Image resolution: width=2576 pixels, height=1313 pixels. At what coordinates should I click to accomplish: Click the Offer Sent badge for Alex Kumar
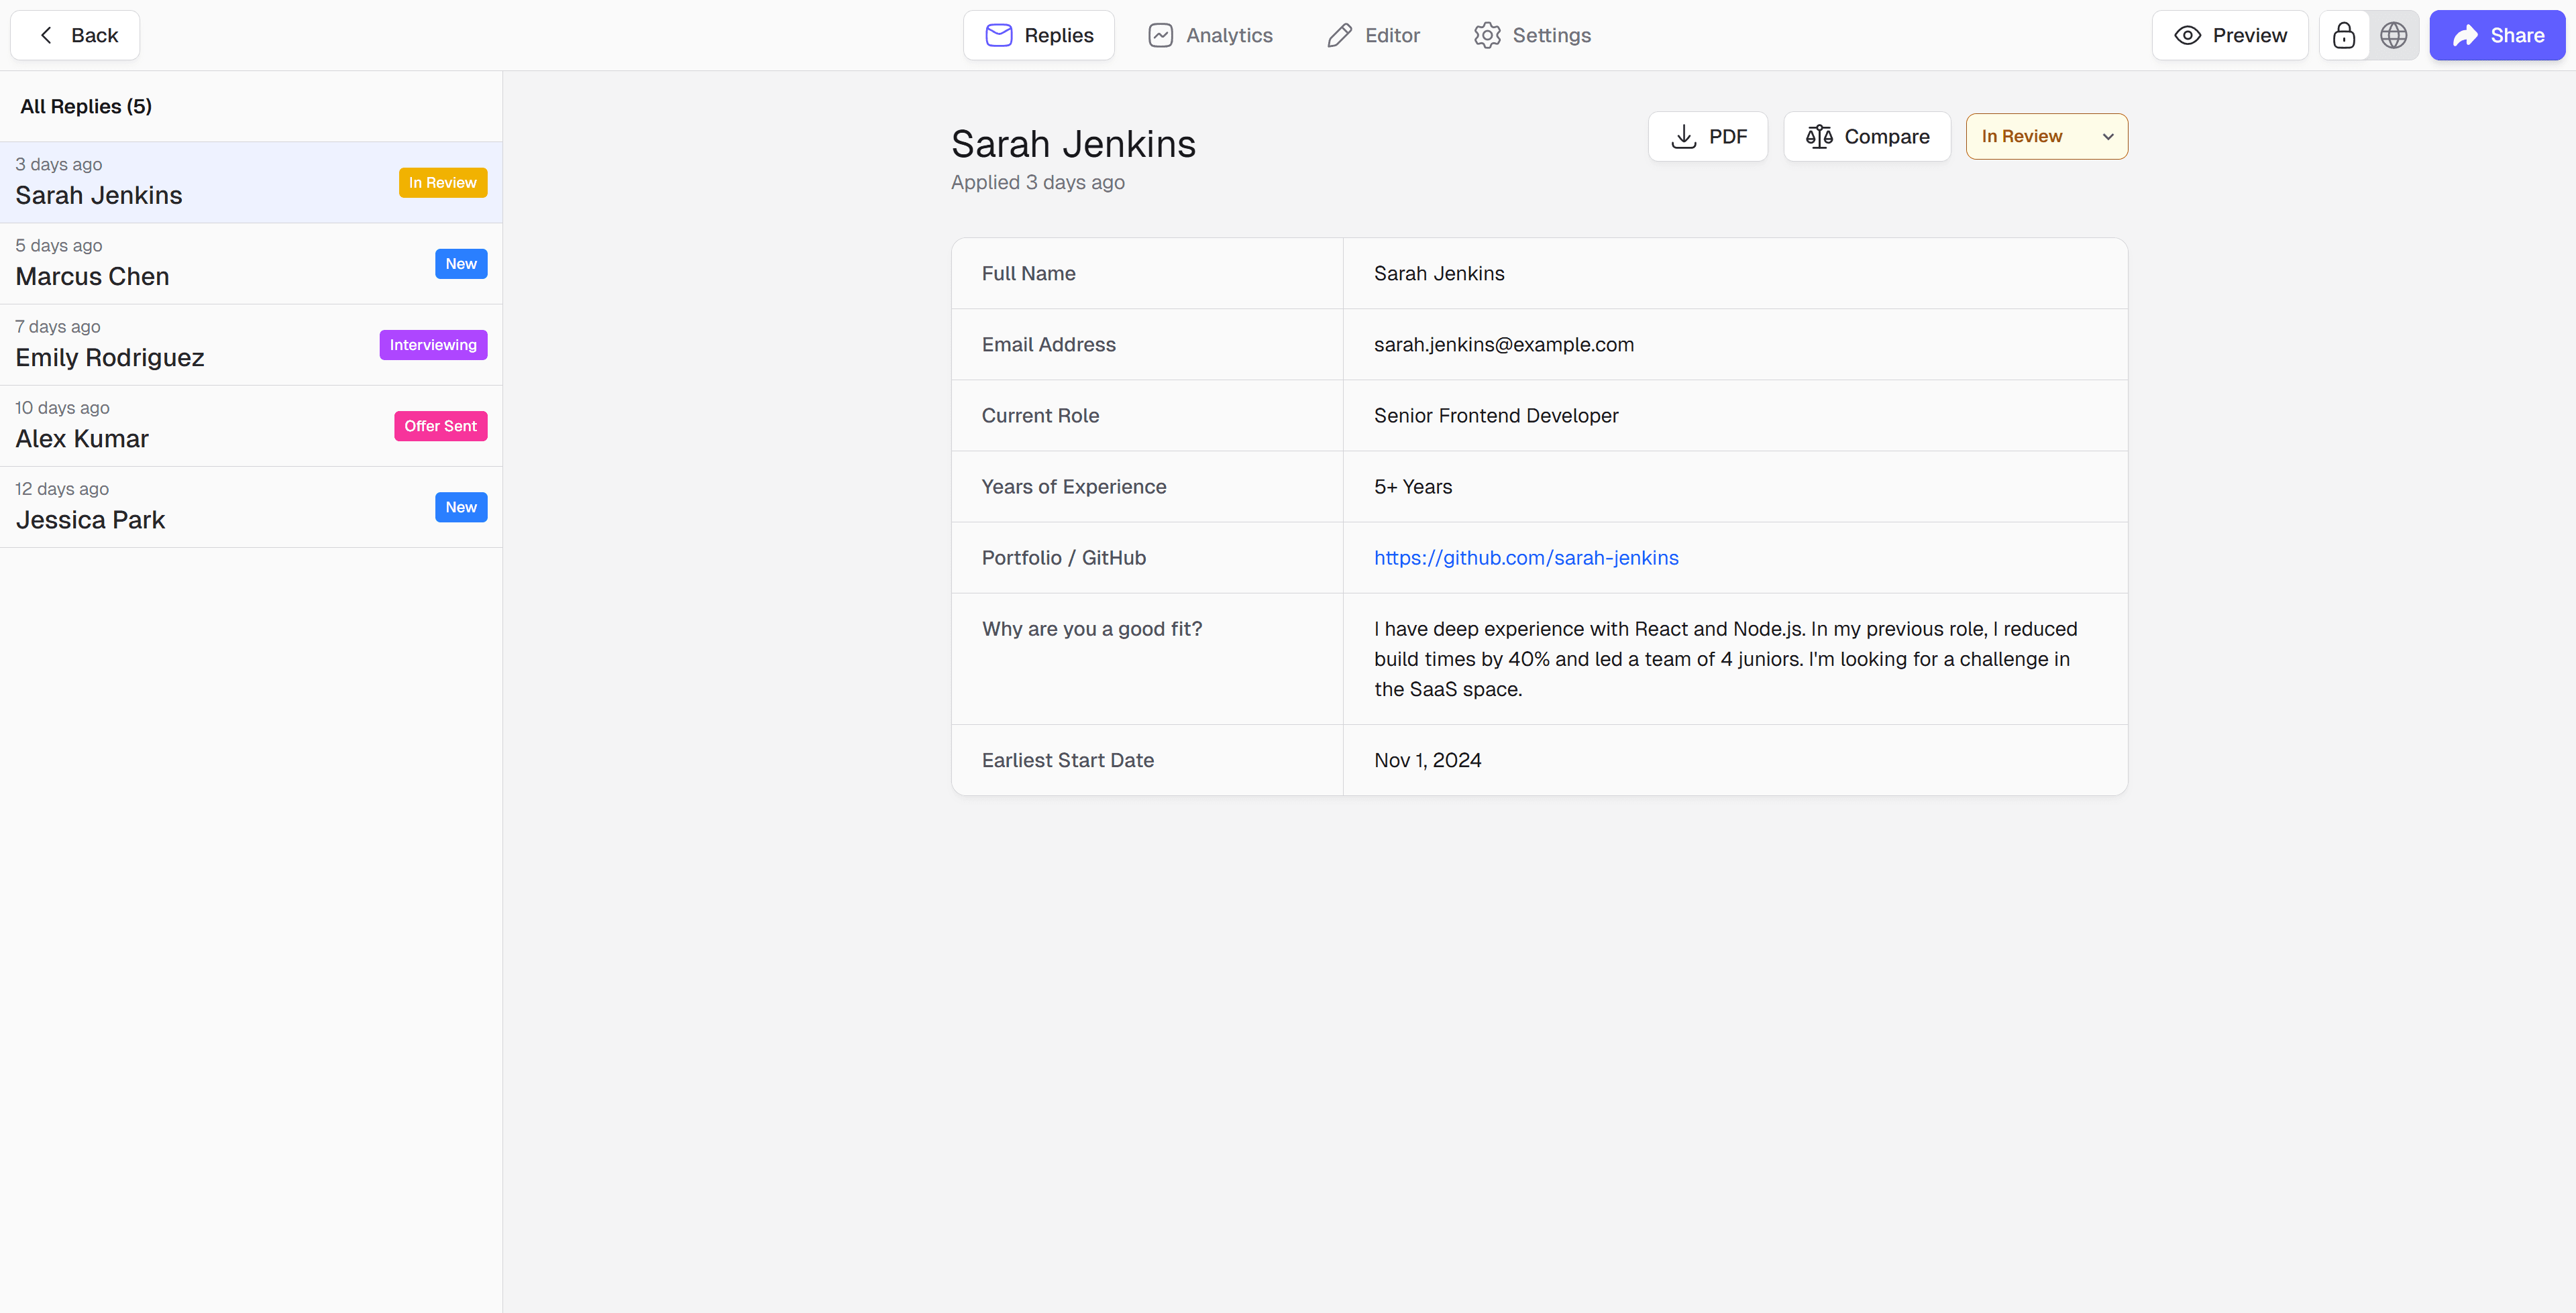click(440, 426)
